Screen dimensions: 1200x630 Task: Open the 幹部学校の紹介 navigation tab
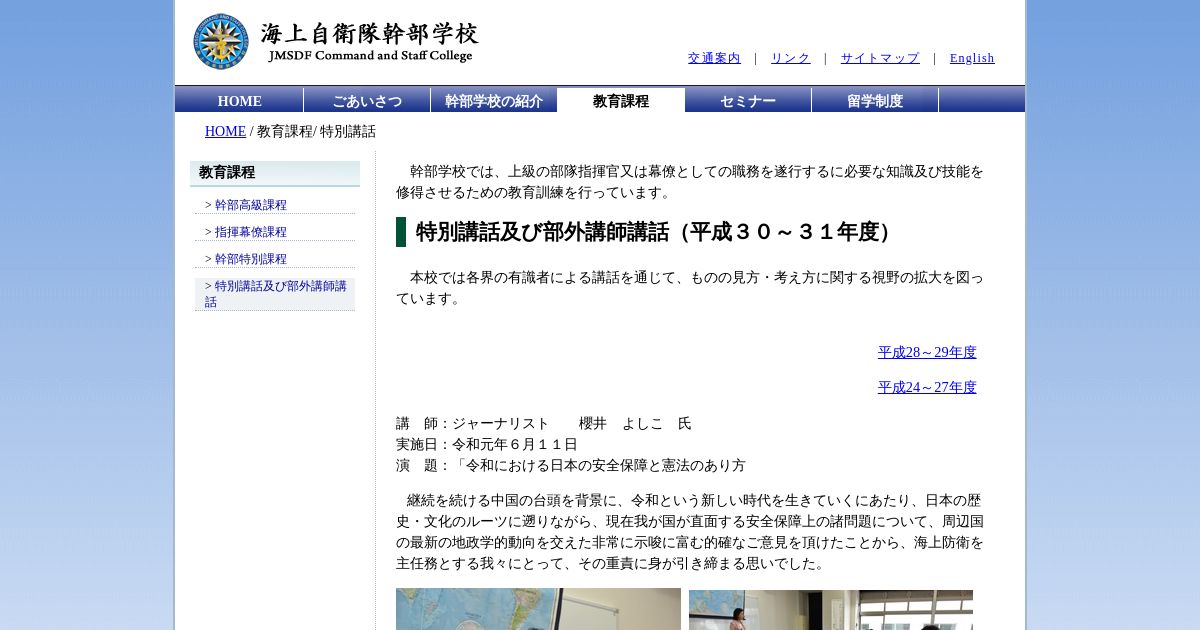[494, 100]
